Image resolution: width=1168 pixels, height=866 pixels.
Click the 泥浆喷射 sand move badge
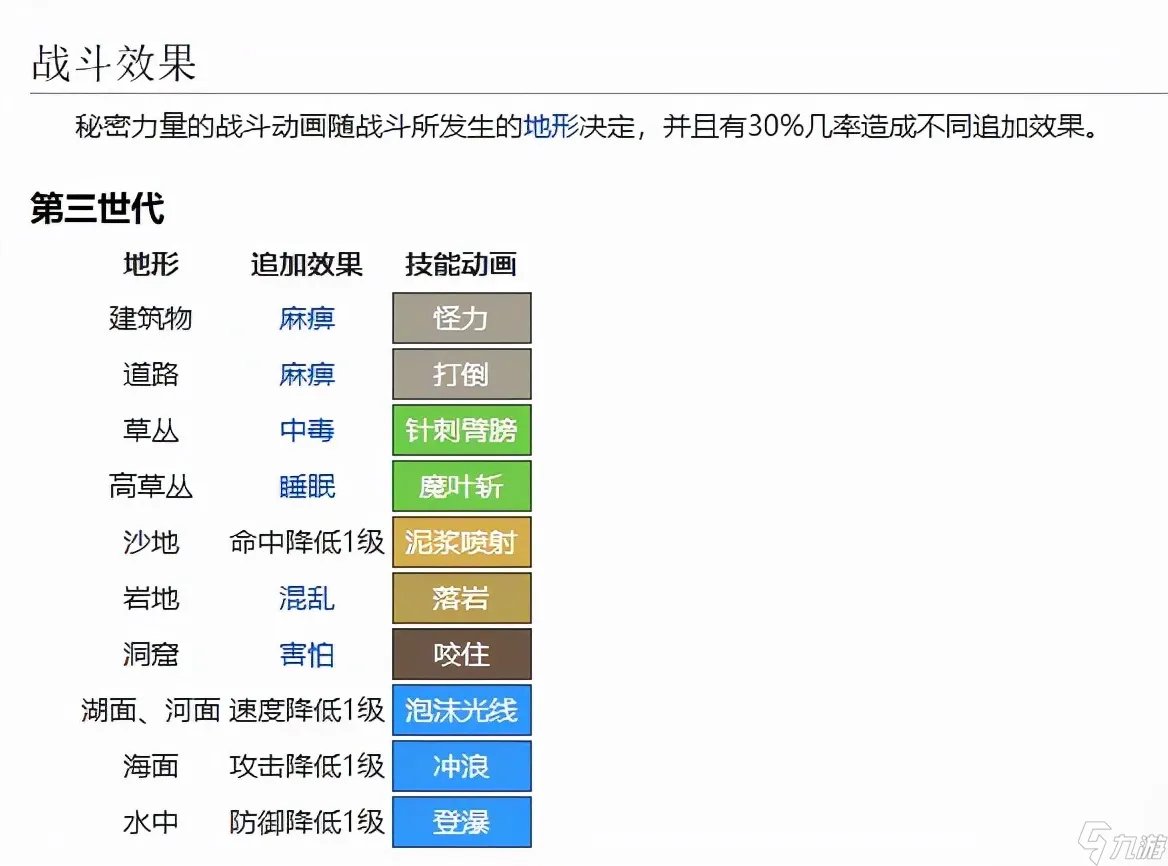[461, 542]
